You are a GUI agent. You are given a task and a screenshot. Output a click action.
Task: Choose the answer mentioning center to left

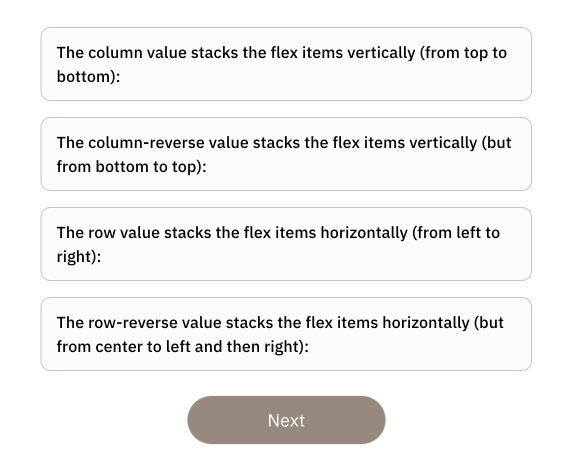286,334
